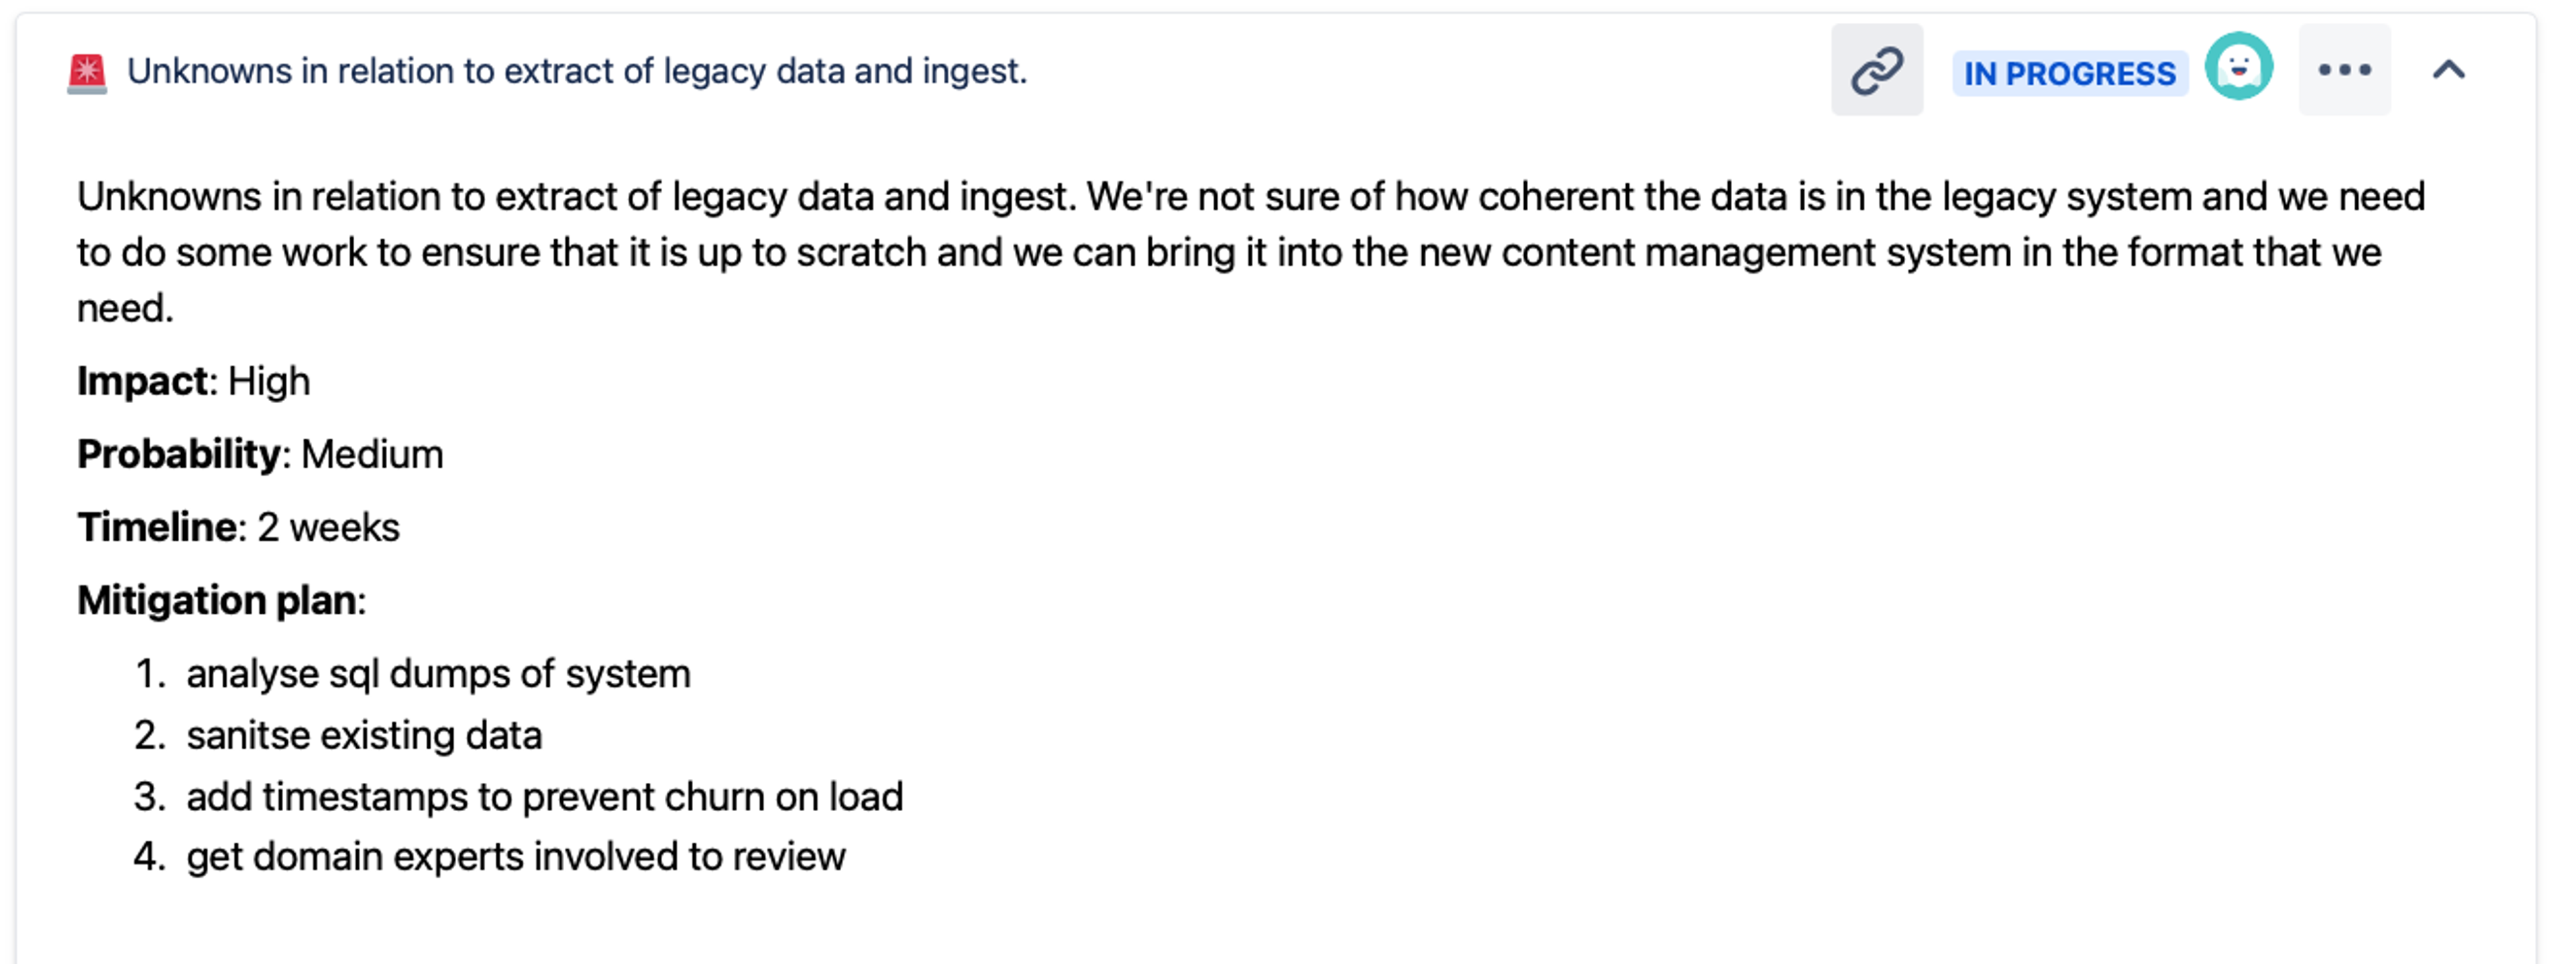Click the 'Medium' probability value
The image size is (2576, 964).
pyautogui.click(x=372, y=454)
